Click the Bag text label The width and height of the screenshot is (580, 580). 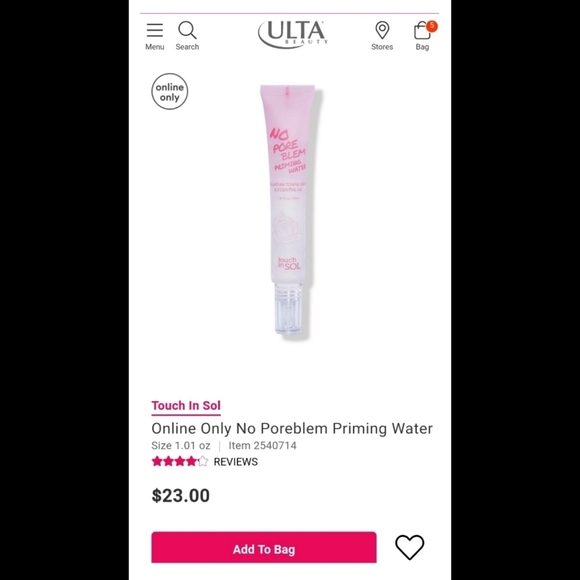click(x=422, y=47)
